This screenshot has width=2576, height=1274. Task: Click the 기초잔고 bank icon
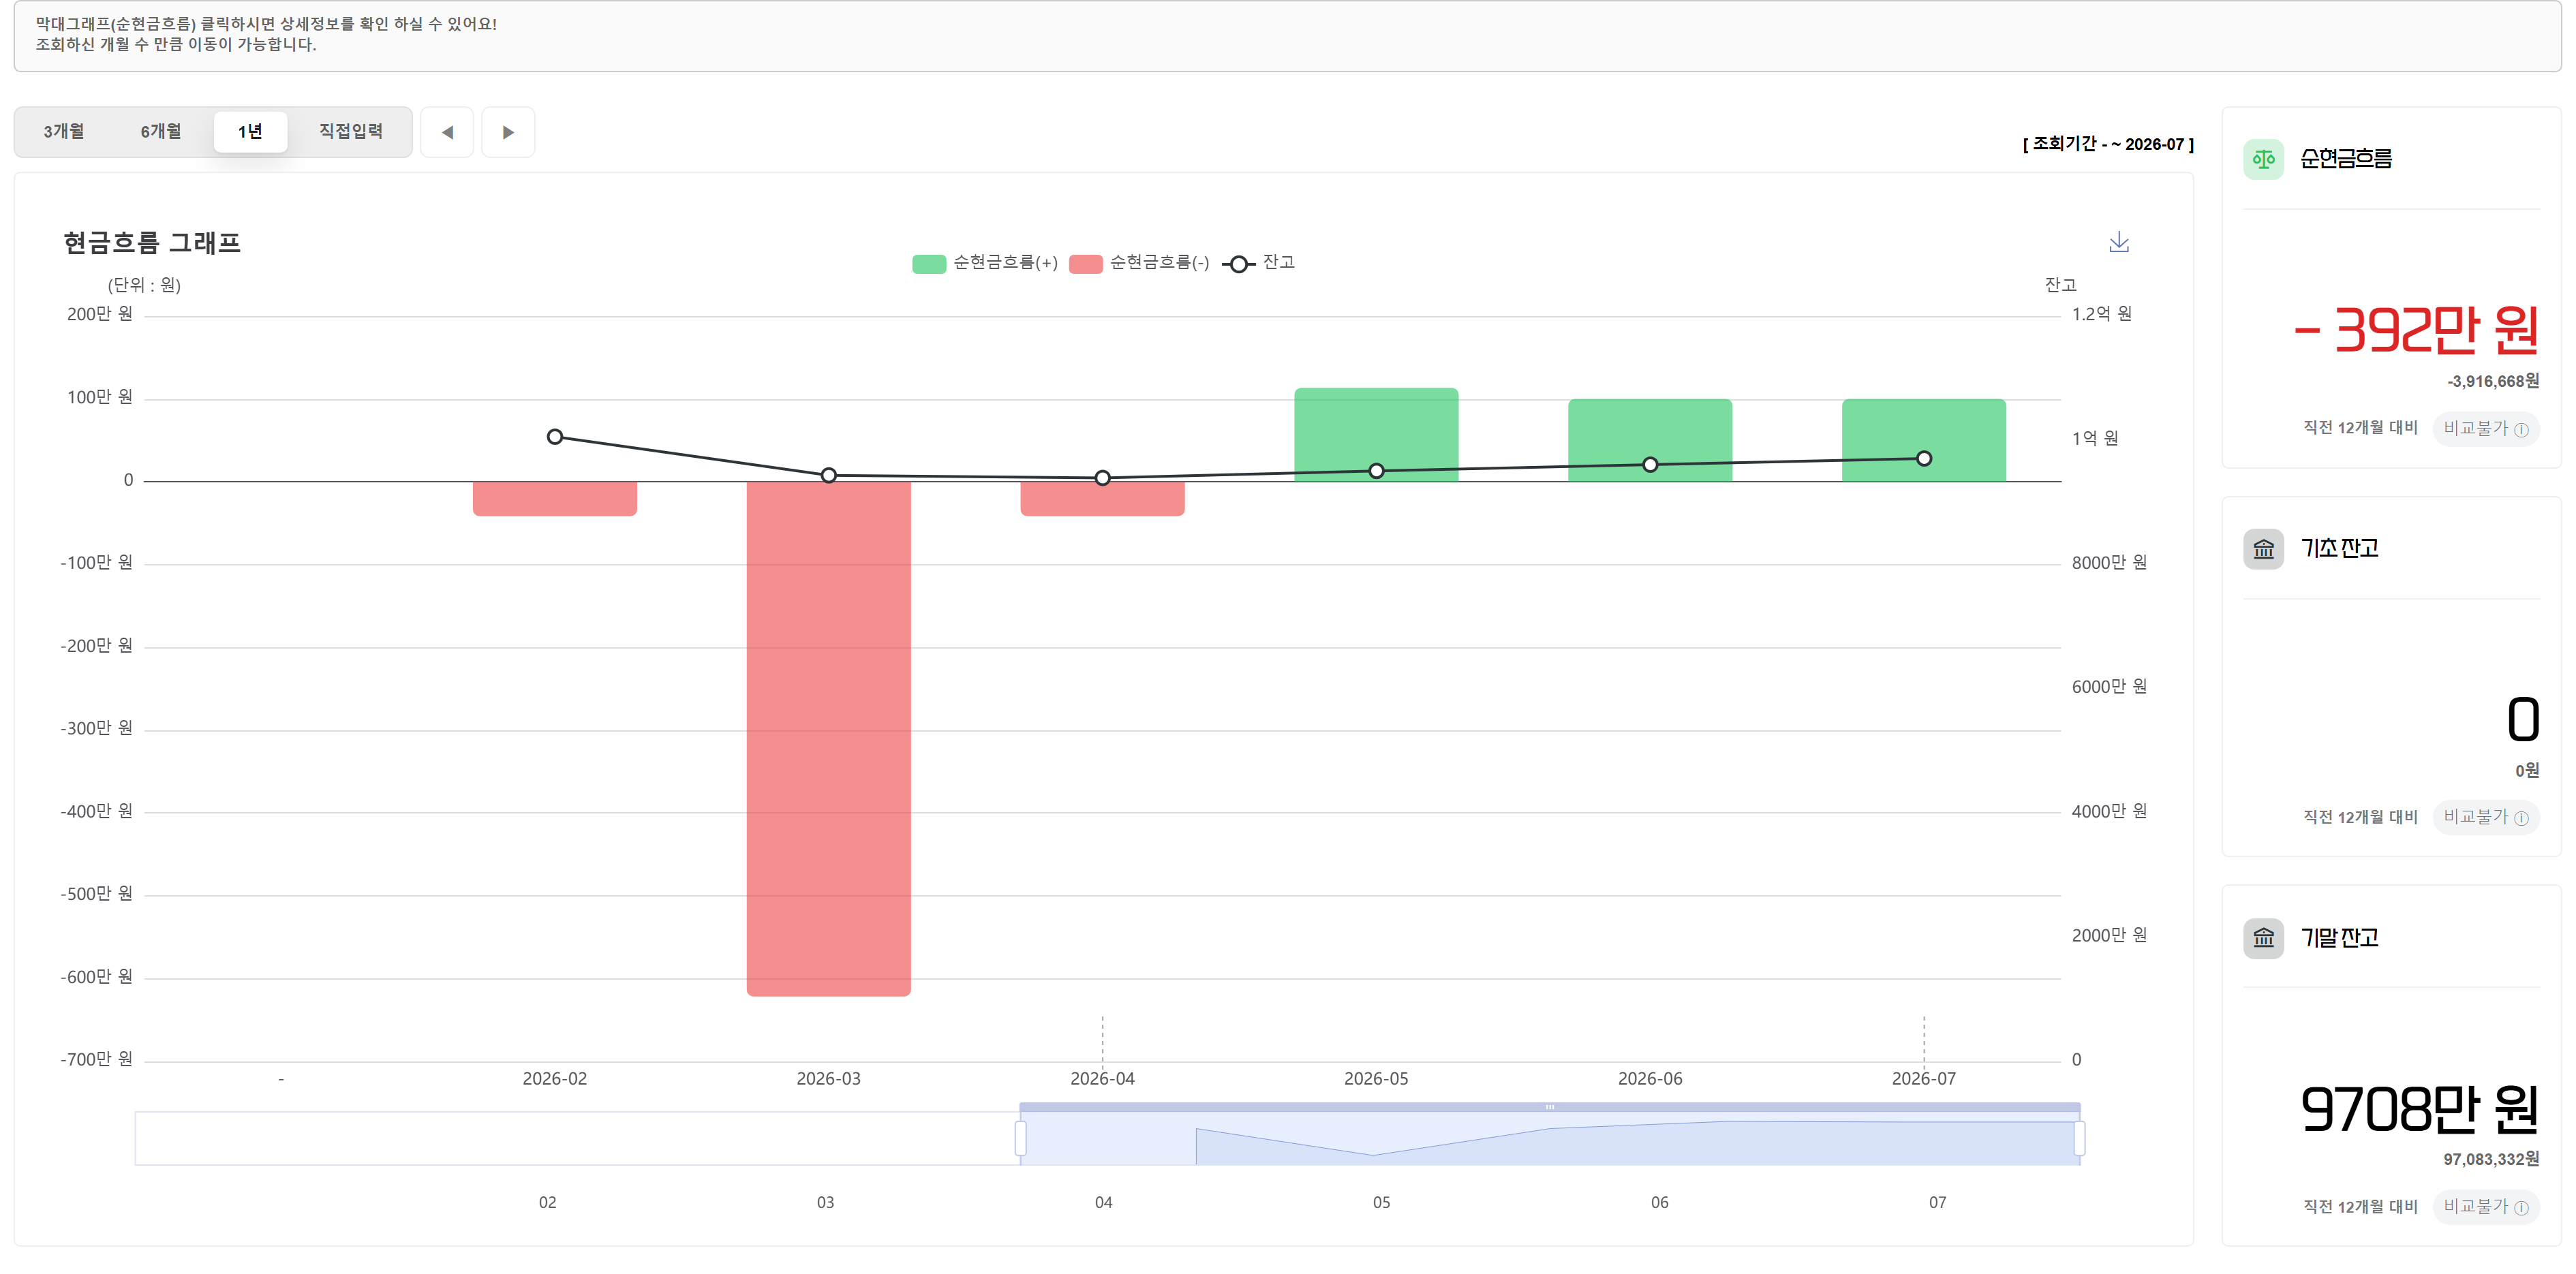[2263, 548]
